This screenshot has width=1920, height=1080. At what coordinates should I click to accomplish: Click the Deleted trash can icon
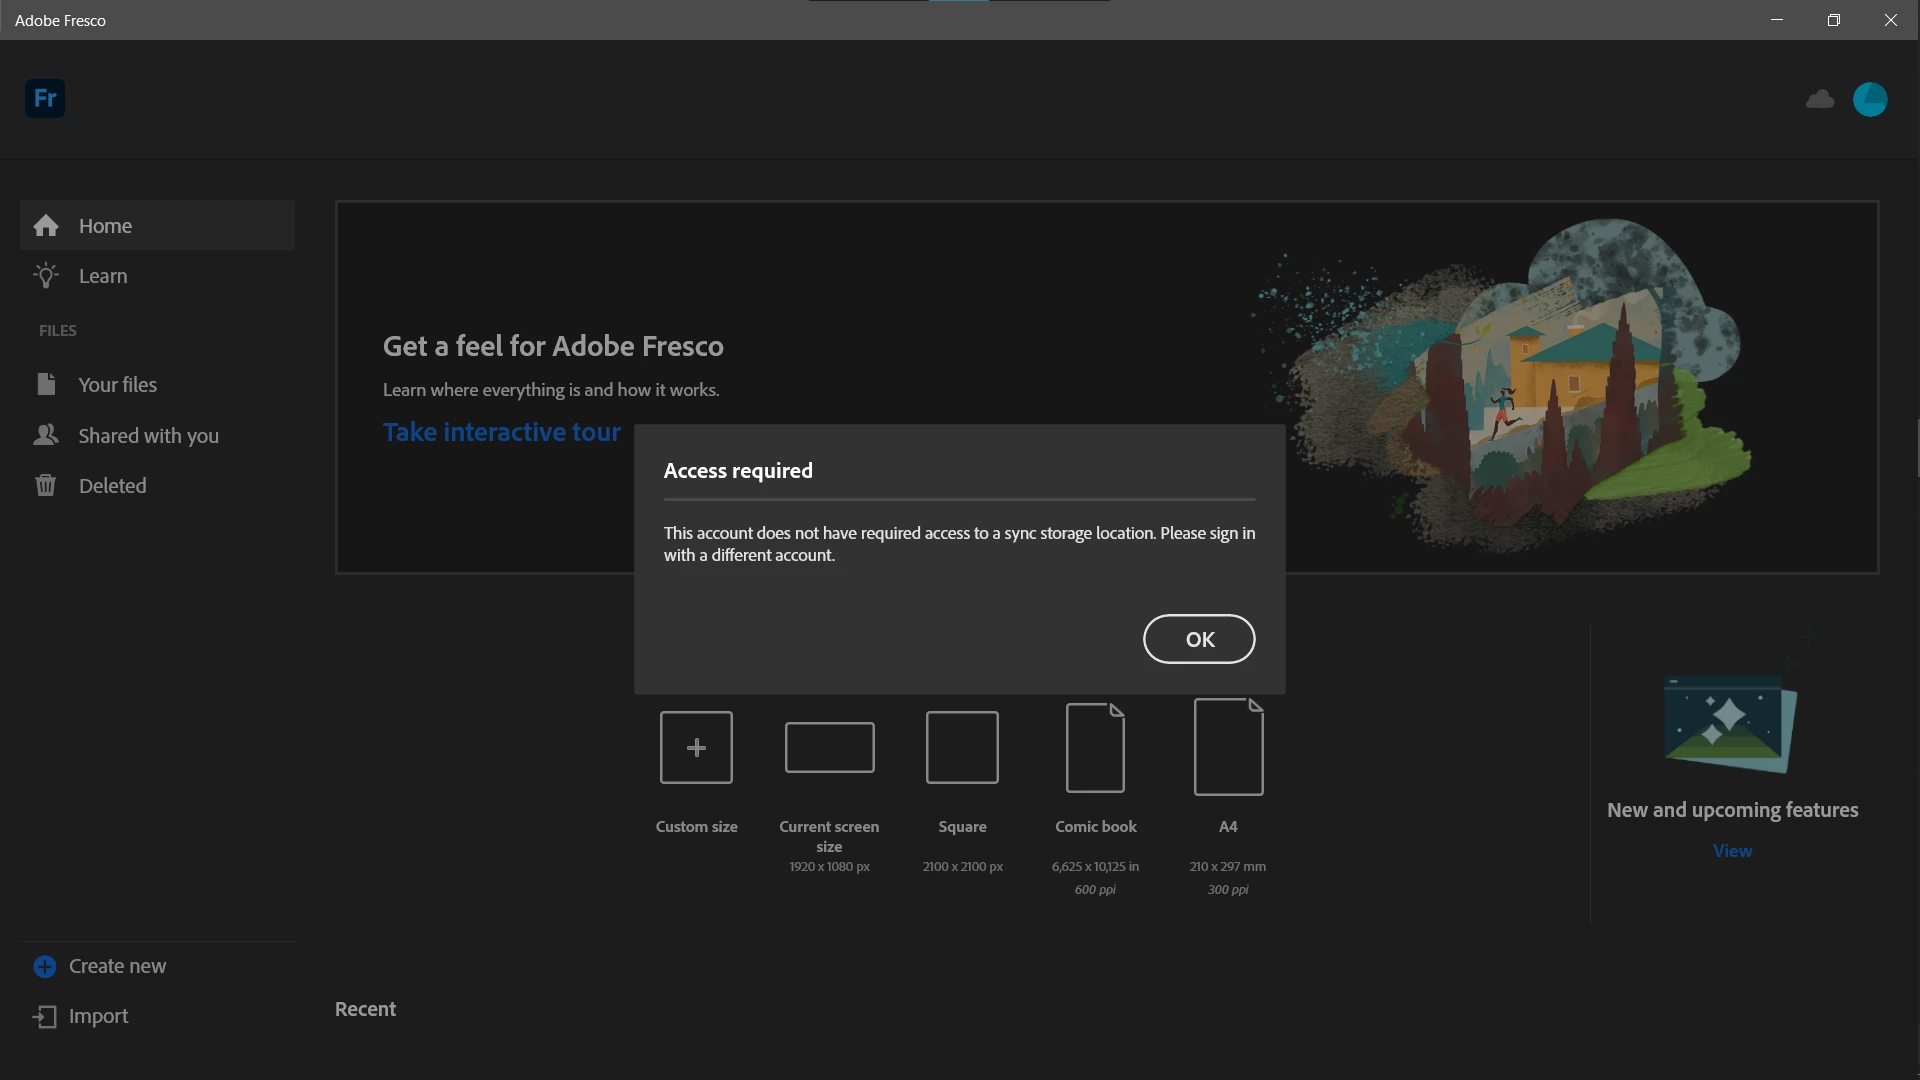(46, 486)
